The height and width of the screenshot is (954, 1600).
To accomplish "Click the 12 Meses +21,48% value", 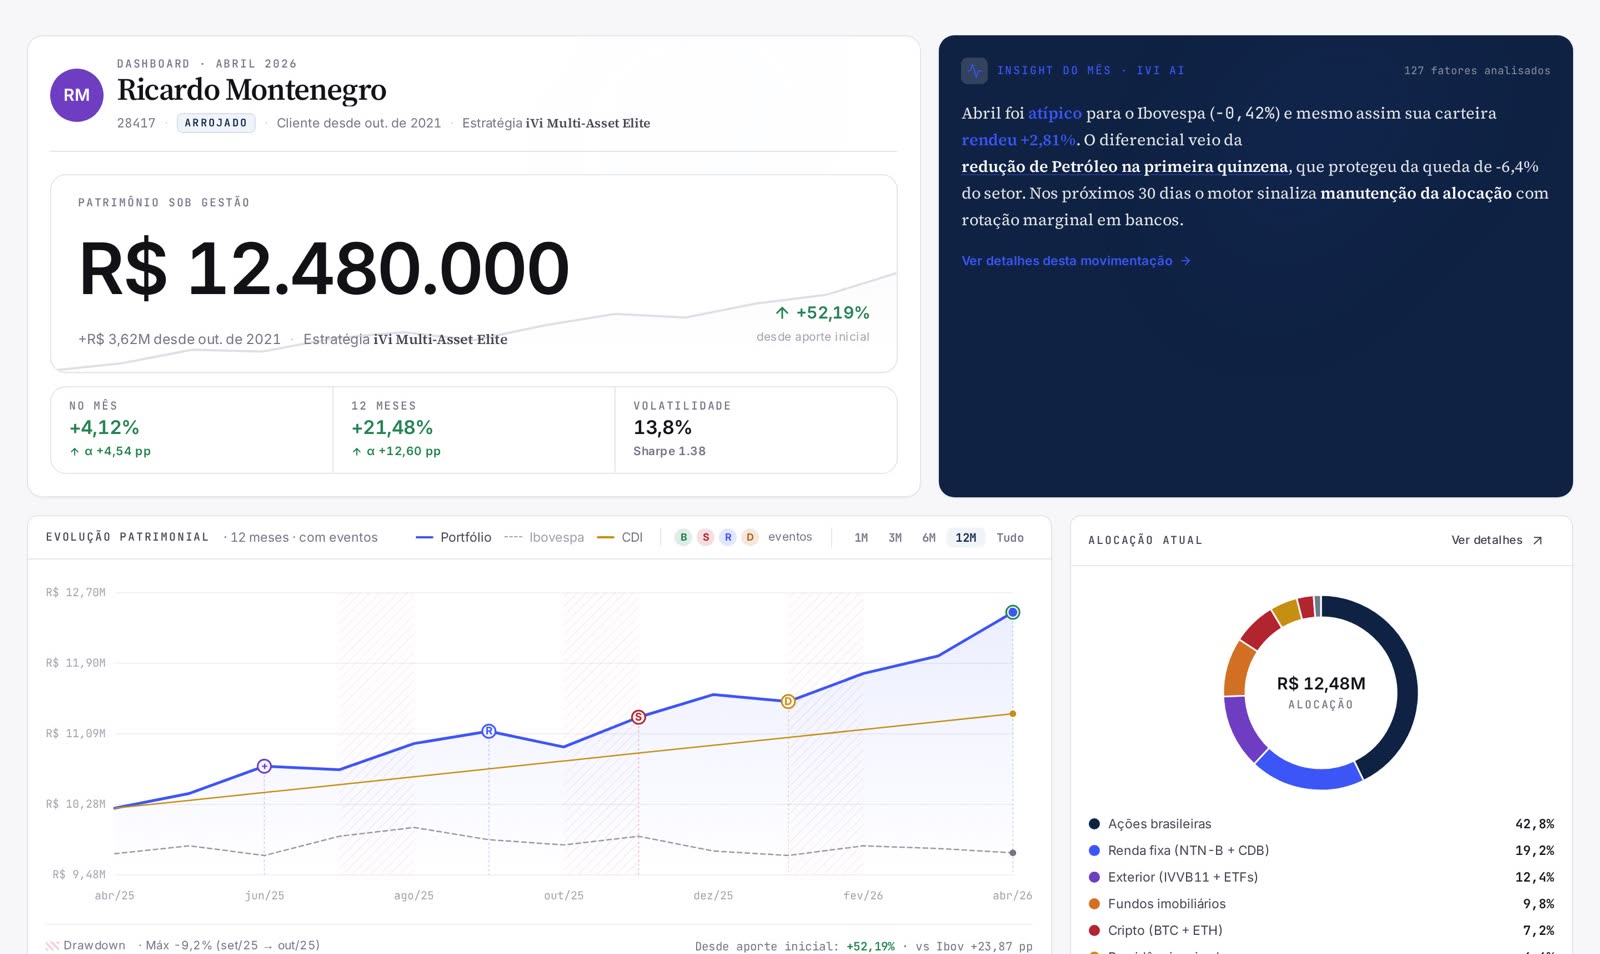I will 392,428.
